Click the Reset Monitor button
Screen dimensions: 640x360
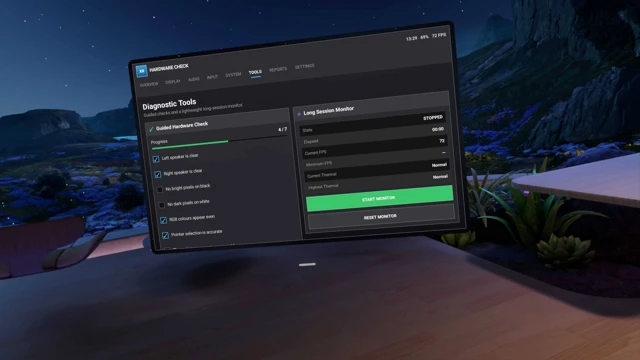coord(381,217)
